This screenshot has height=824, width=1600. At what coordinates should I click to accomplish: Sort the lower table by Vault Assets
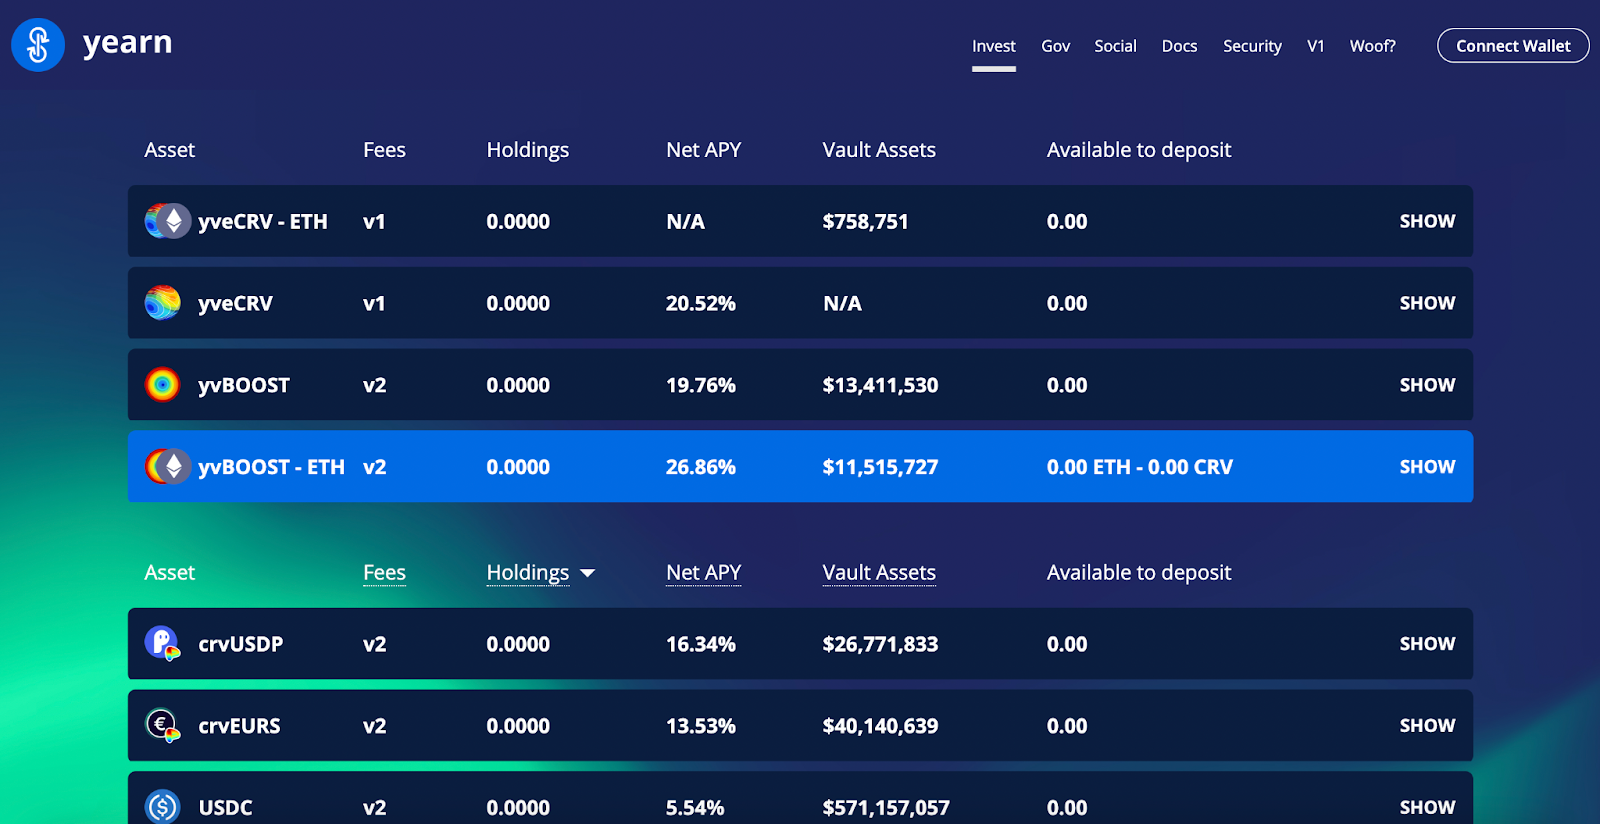coord(879,572)
